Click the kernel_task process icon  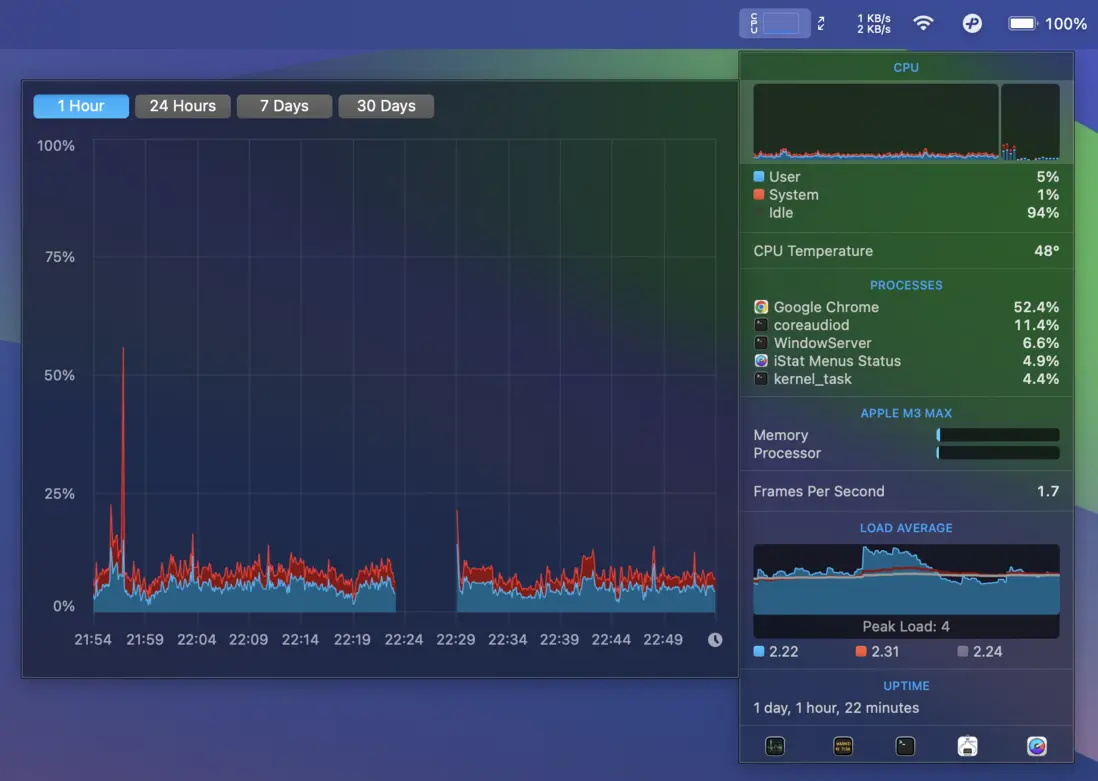click(x=761, y=379)
